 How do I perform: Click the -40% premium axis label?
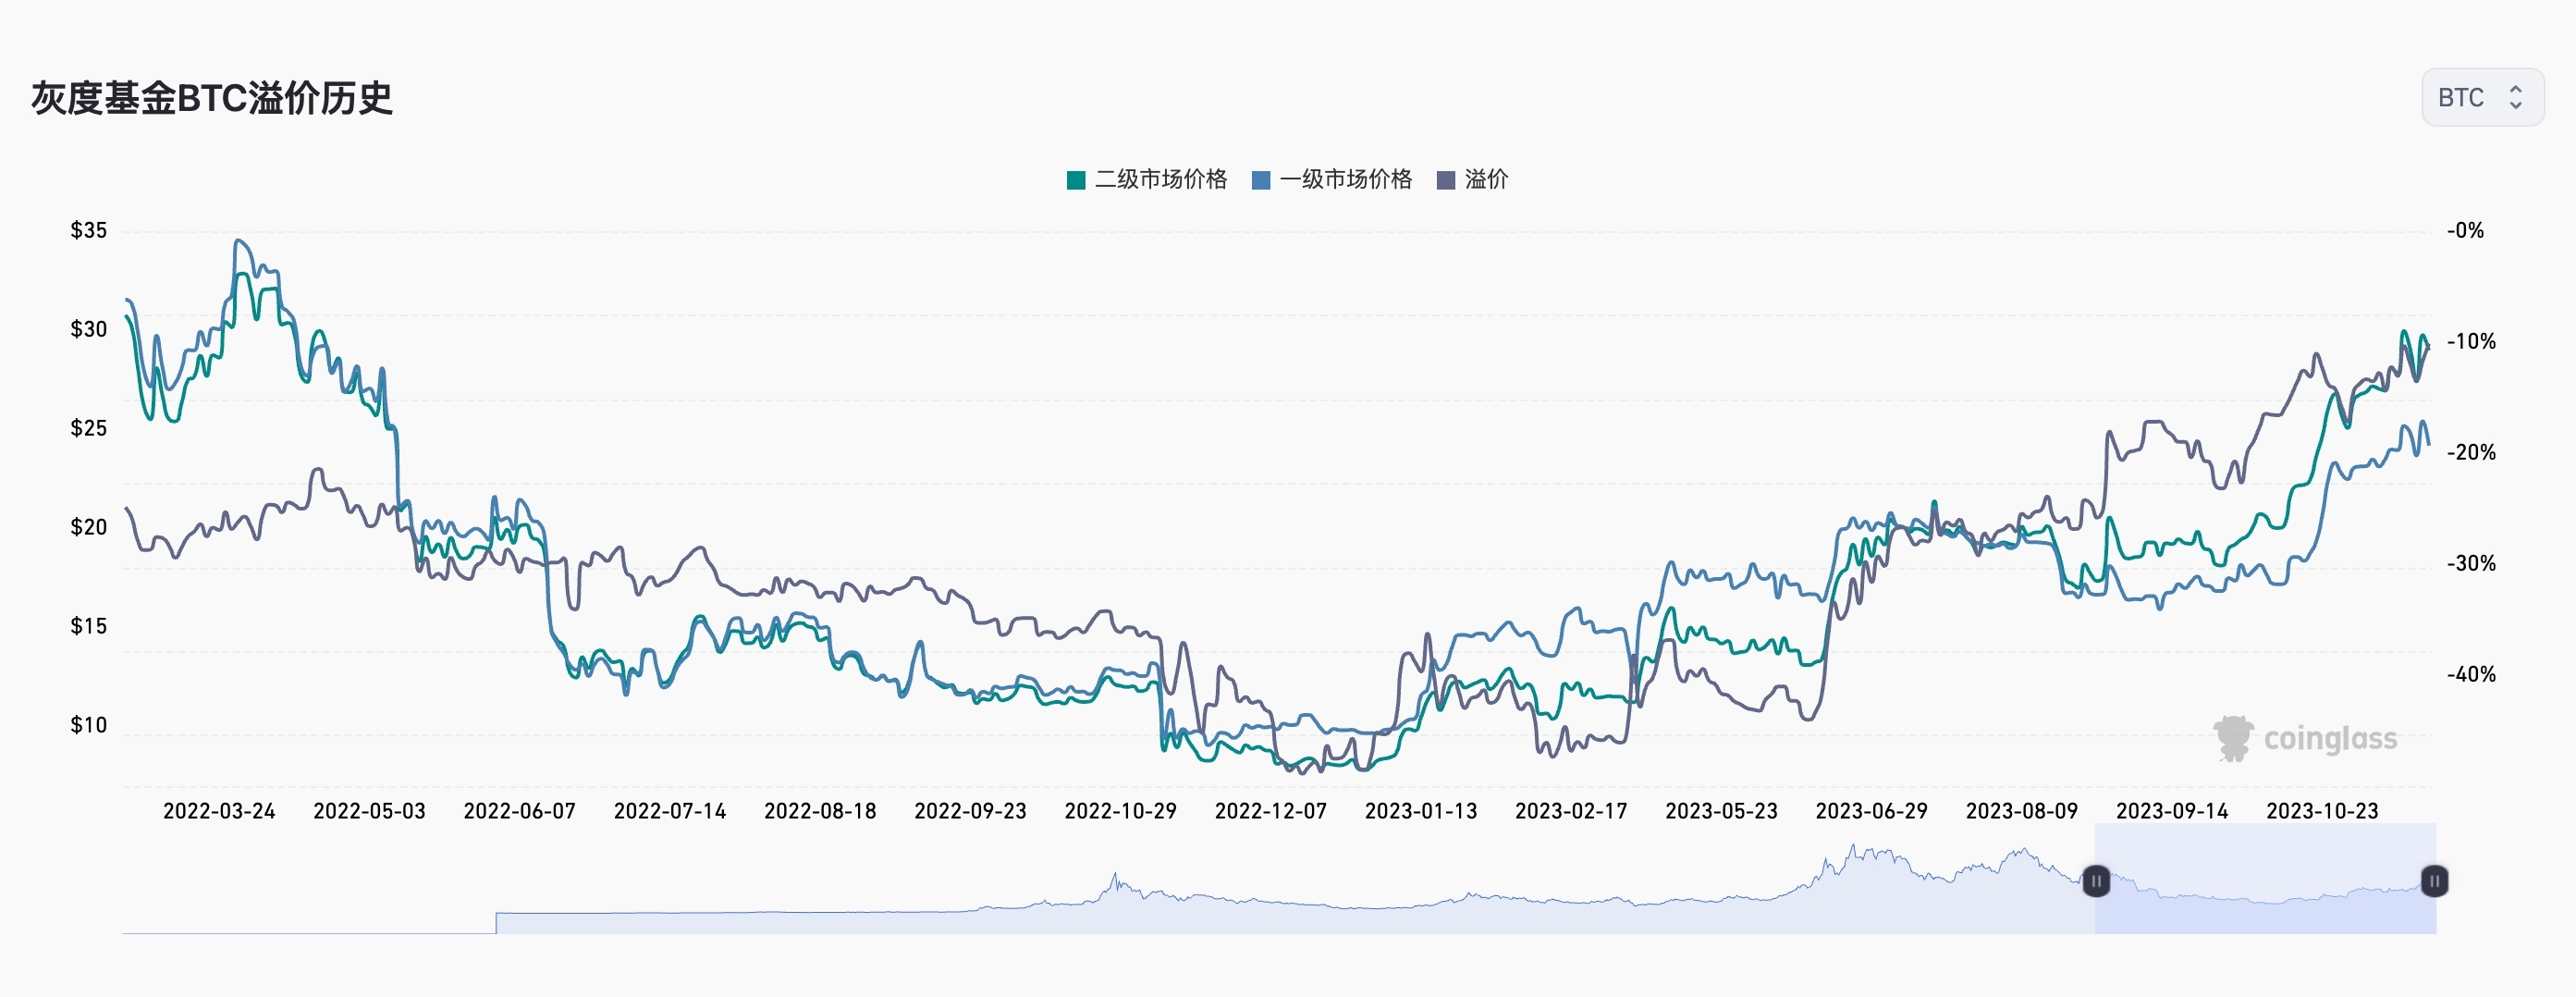[2471, 674]
